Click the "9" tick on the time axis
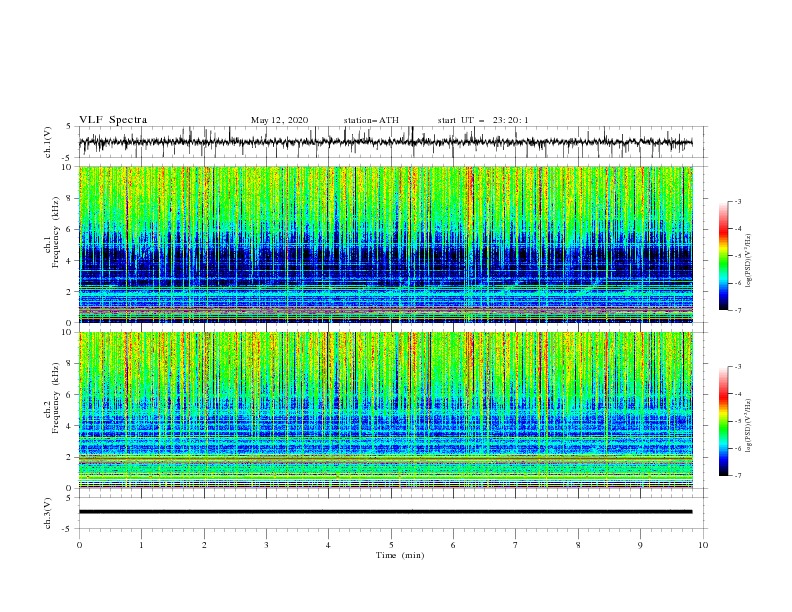 pyautogui.click(x=640, y=545)
